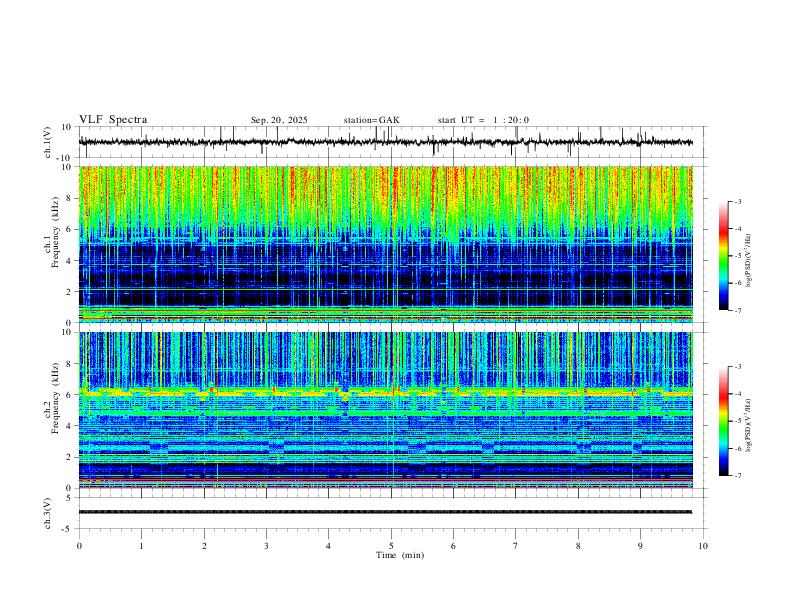The height and width of the screenshot is (612, 792).
Task: Click the ch.2 colorbar "log(PSD)(V²/Hz)" label
Action: [749, 425]
